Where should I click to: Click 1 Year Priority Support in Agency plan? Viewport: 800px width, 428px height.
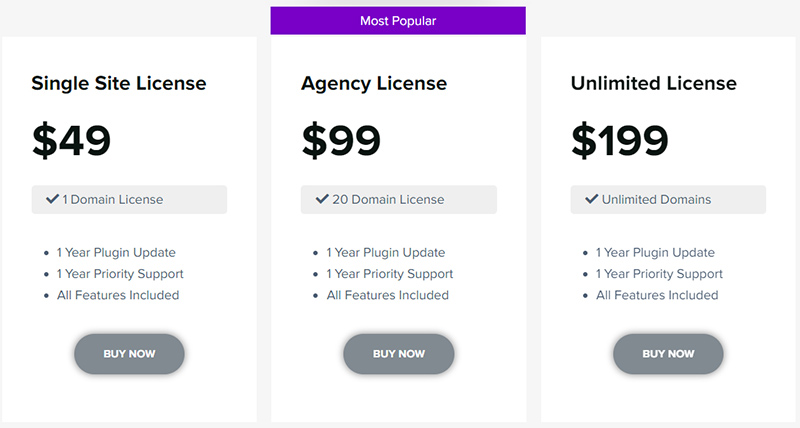(x=390, y=274)
